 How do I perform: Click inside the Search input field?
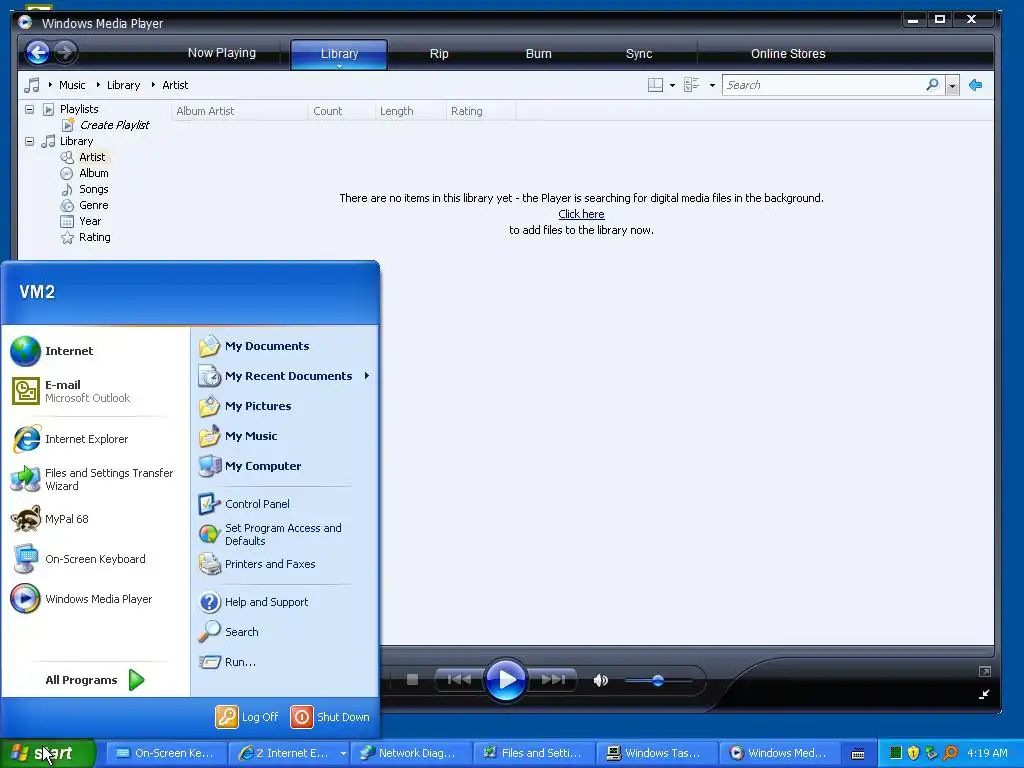[x=824, y=85]
